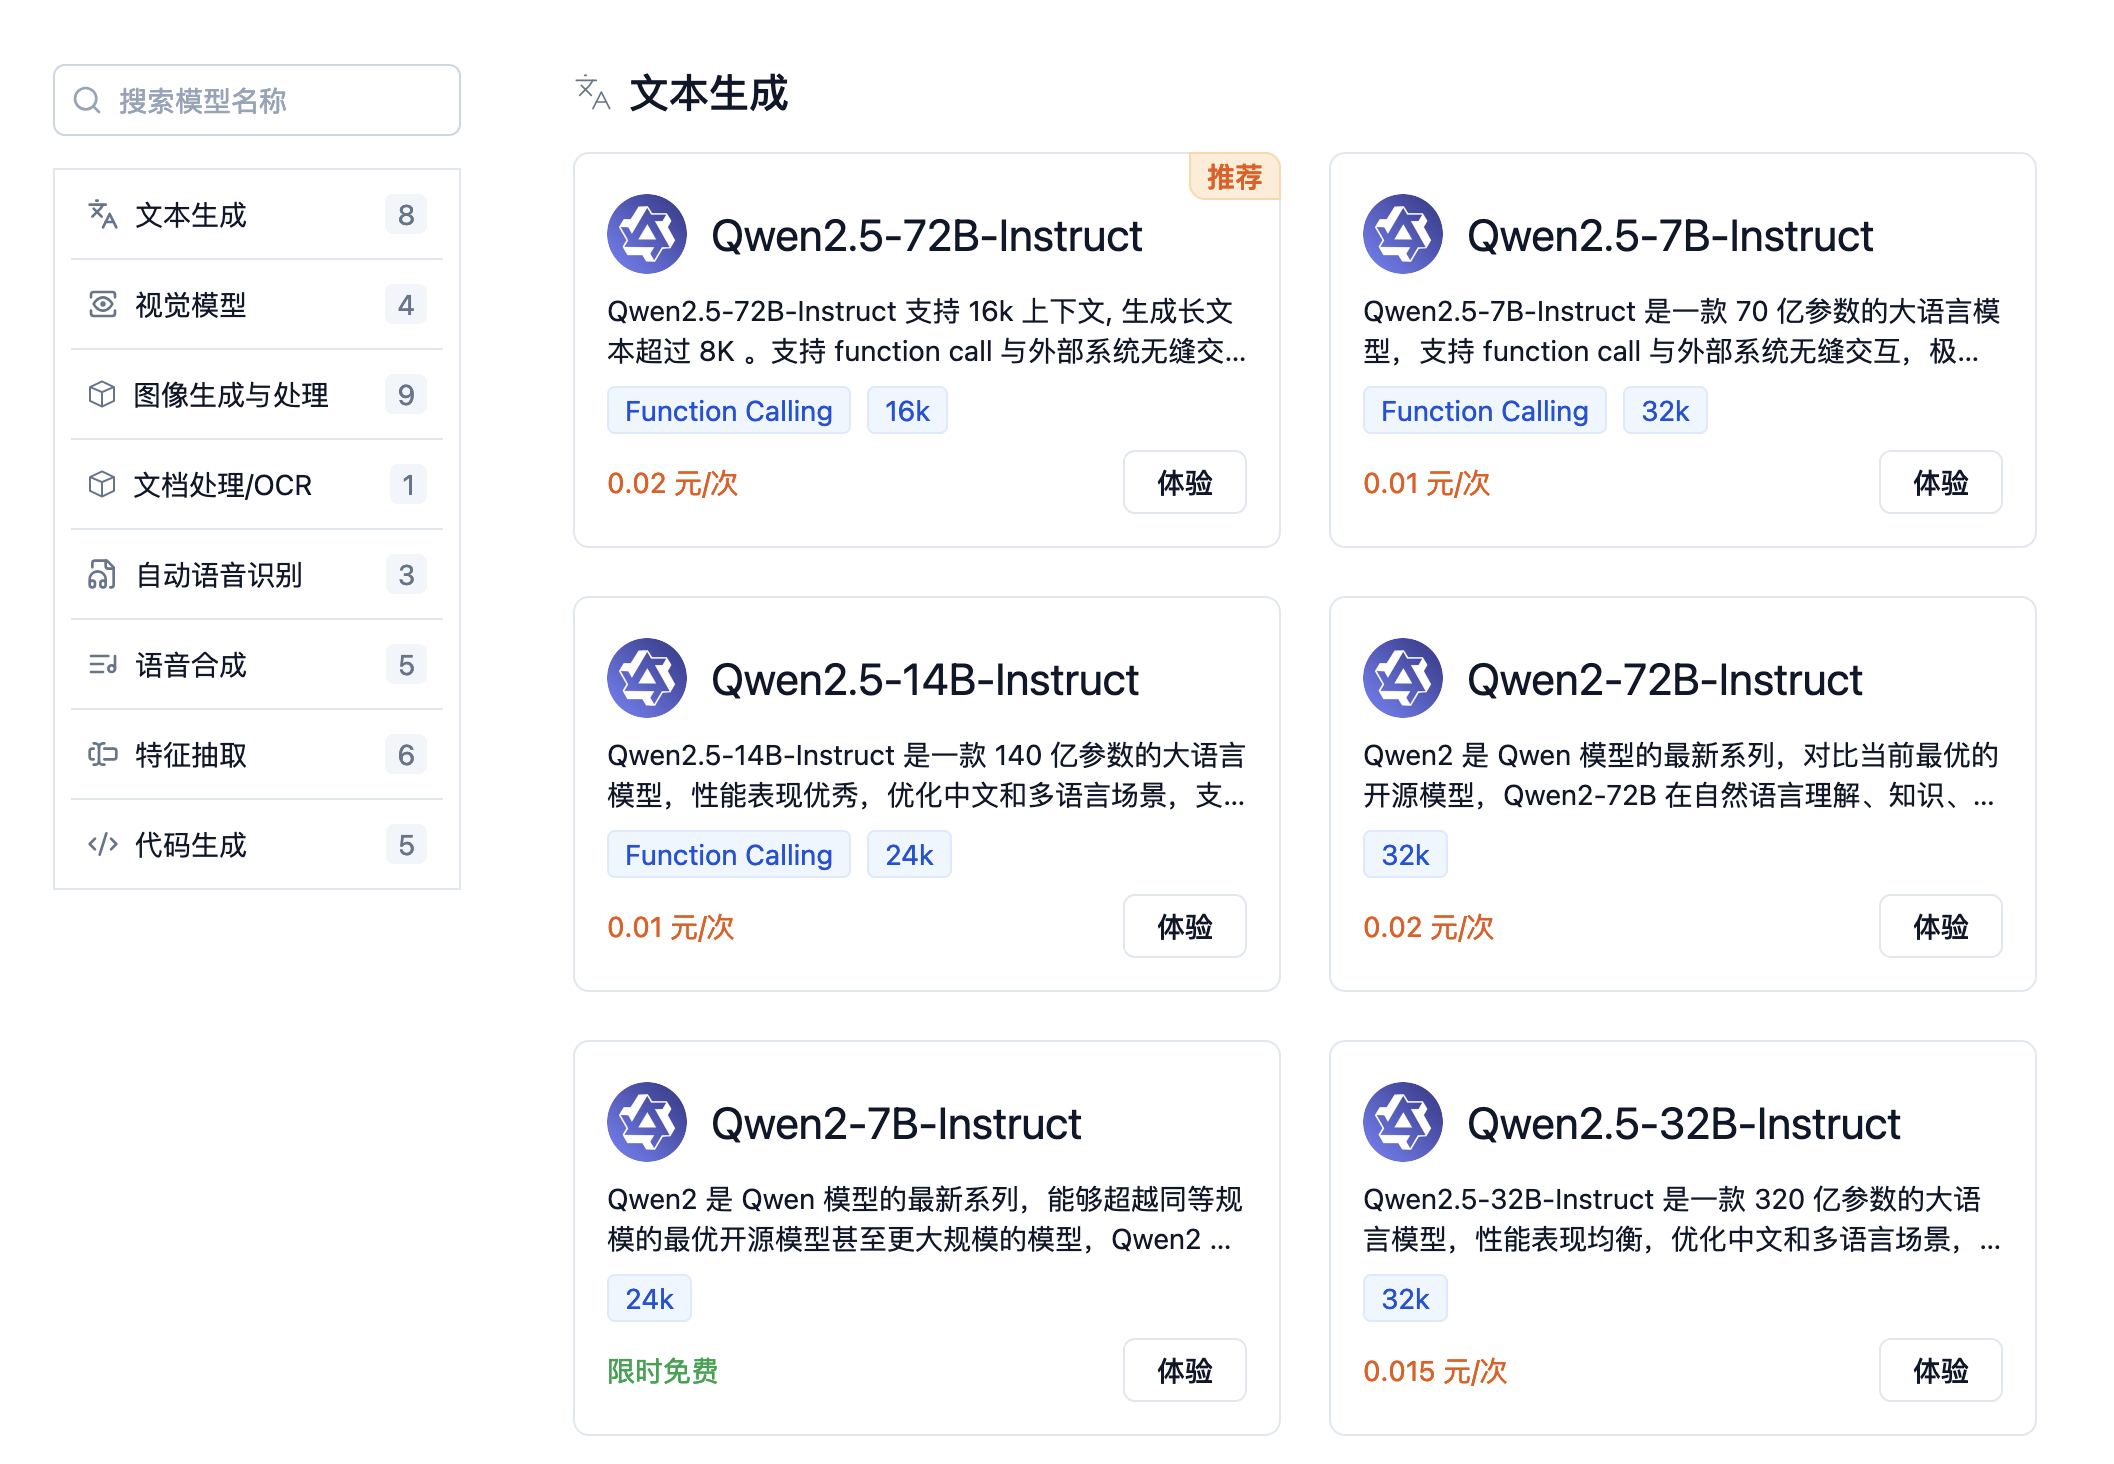Click the Qwen logo on Qwen2.5-7B-Instruct card
This screenshot has height=1464, width=2114.
pos(1402,234)
